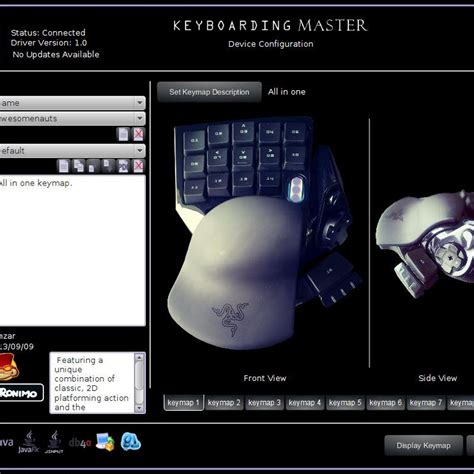474x474 pixels.
Task: Open the keymap 4 tab
Action: (x=305, y=403)
